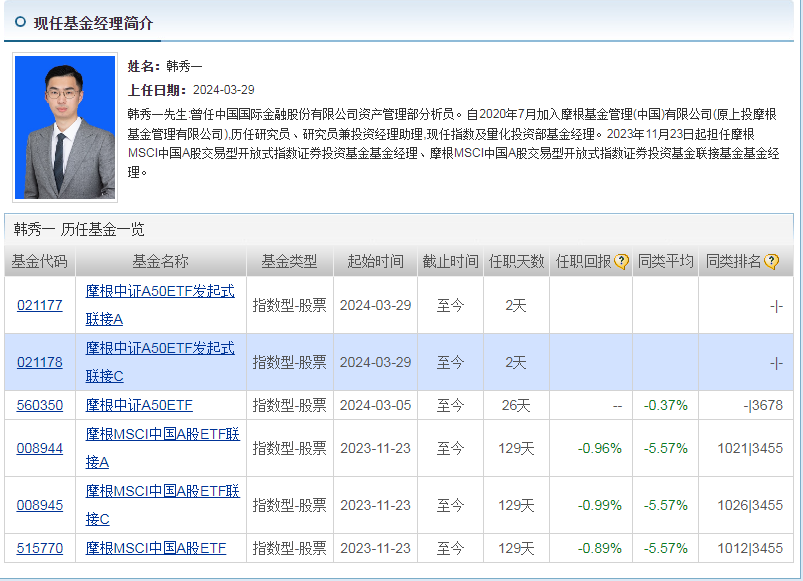Click 至今 end date in 515770 row
Image resolution: width=803 pixels, height=581 pixels.
coord(450,548)
